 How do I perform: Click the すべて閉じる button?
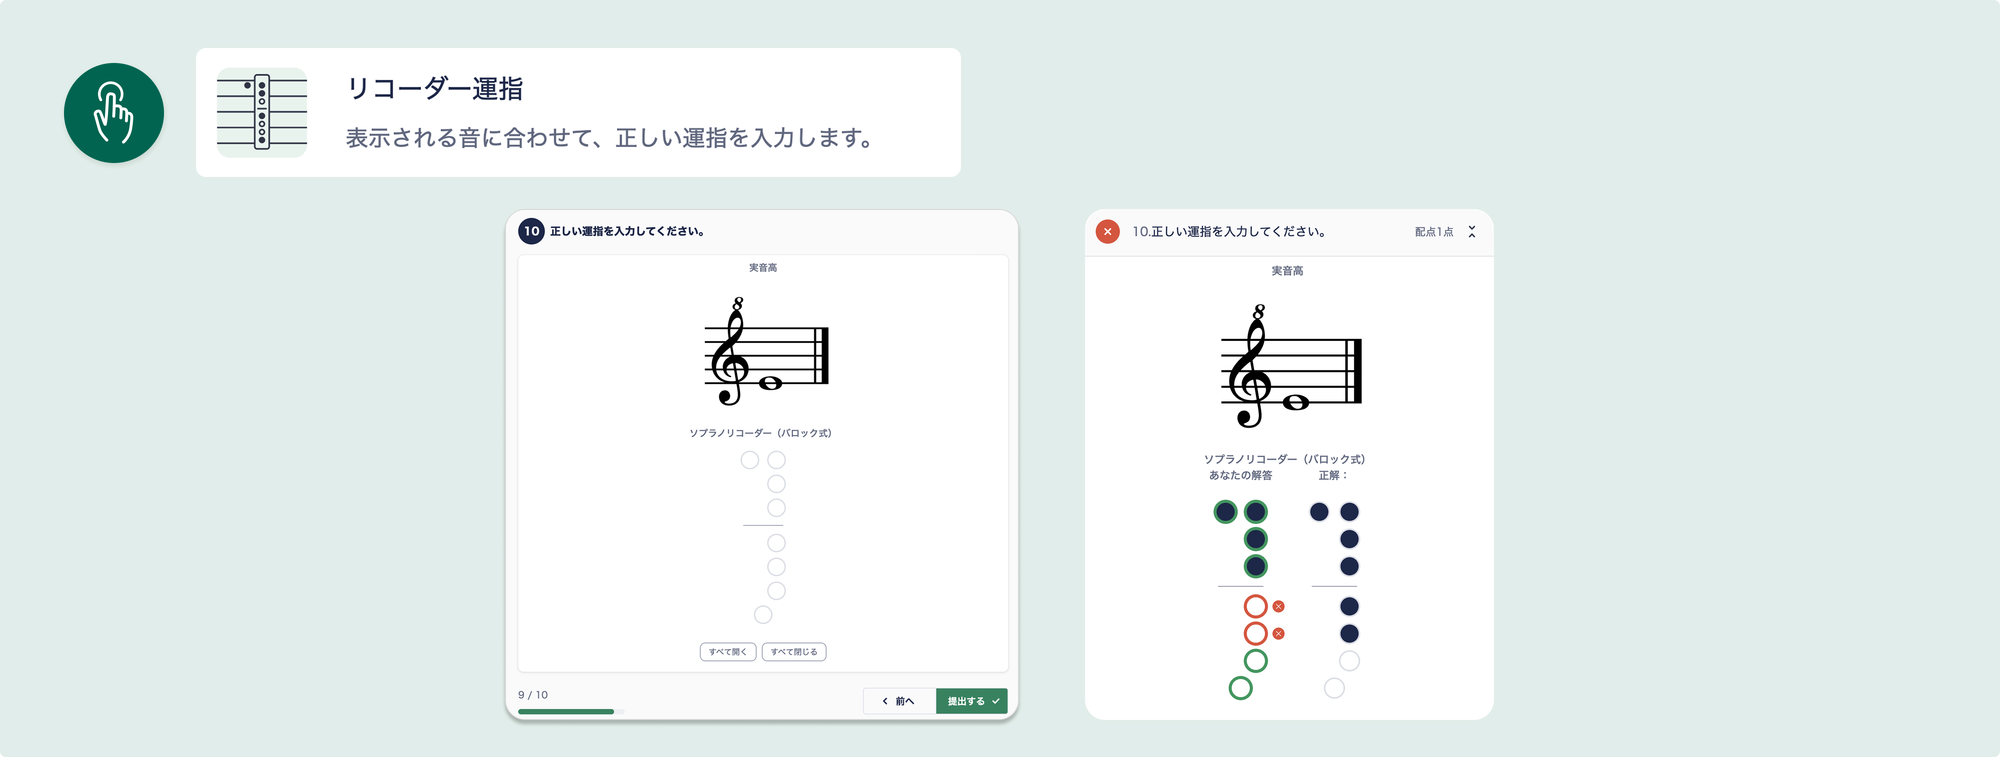(794, 652)
